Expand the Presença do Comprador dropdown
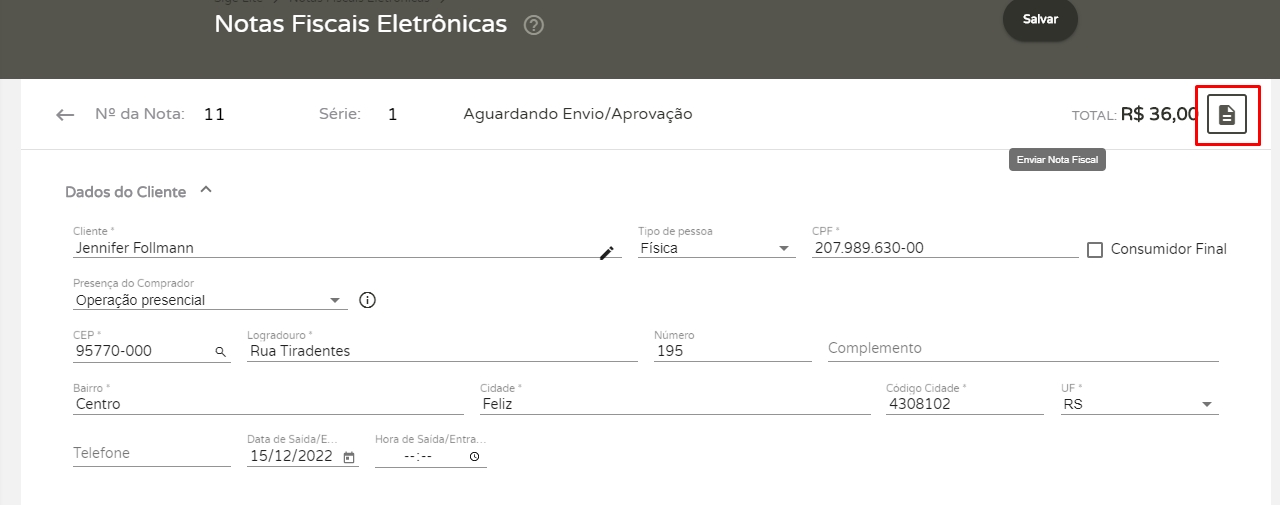 point(210,300)
